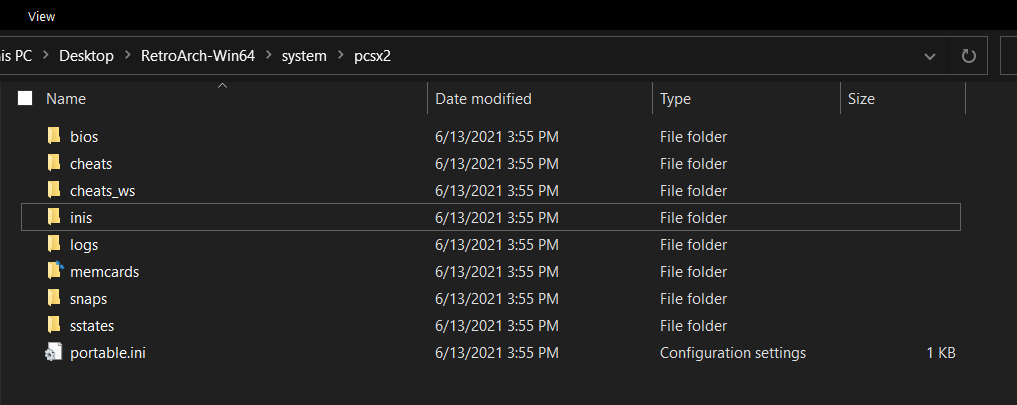
Task: Click the bios folder icon
Action: pyautogui.click(x=54, y=136)
